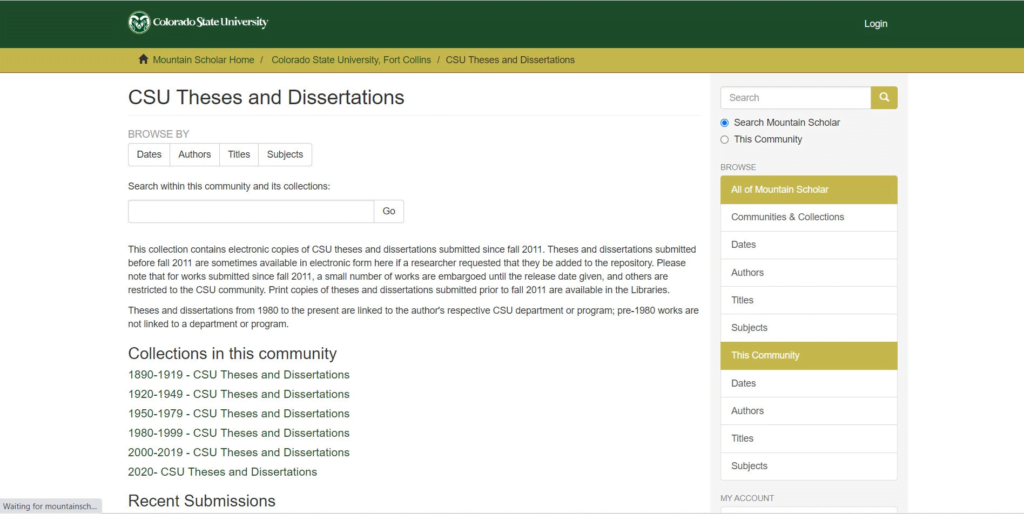Image resolution: width=1024 pixels, height=514 pixels.
Task: Browse This Community by Dates in sidebar
Action: [808, 383]
